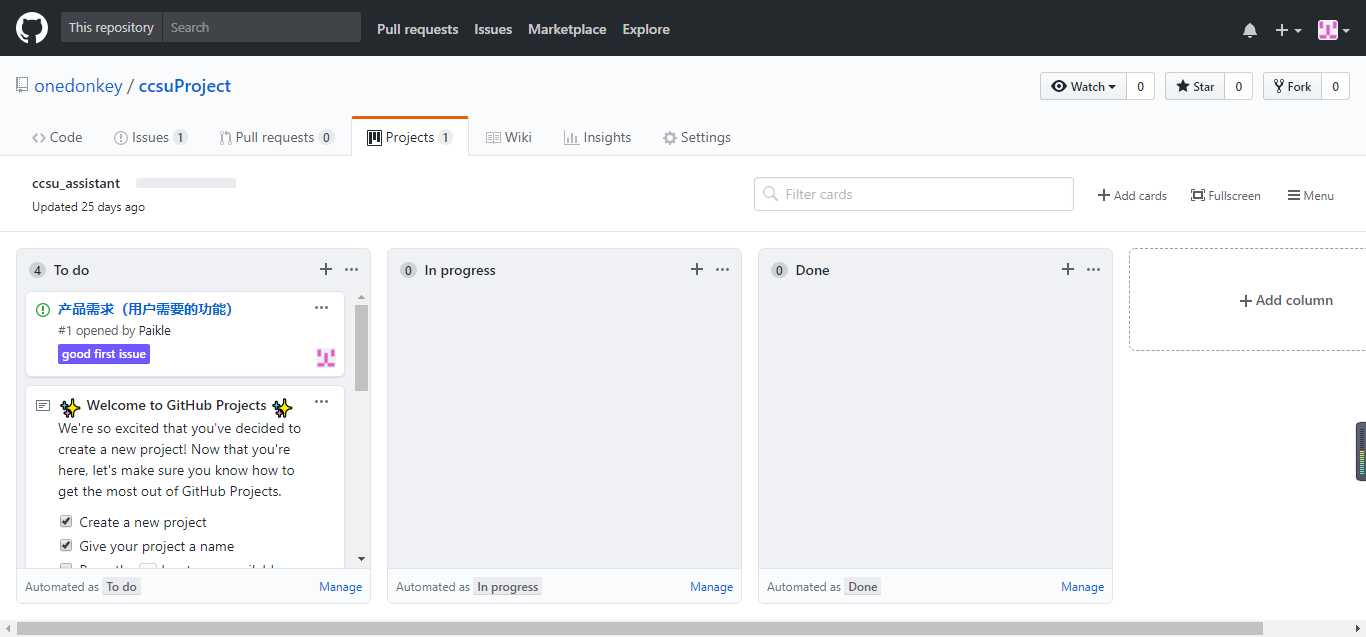
Task: Click Manage under the Done column
Action: point(1083,587)
